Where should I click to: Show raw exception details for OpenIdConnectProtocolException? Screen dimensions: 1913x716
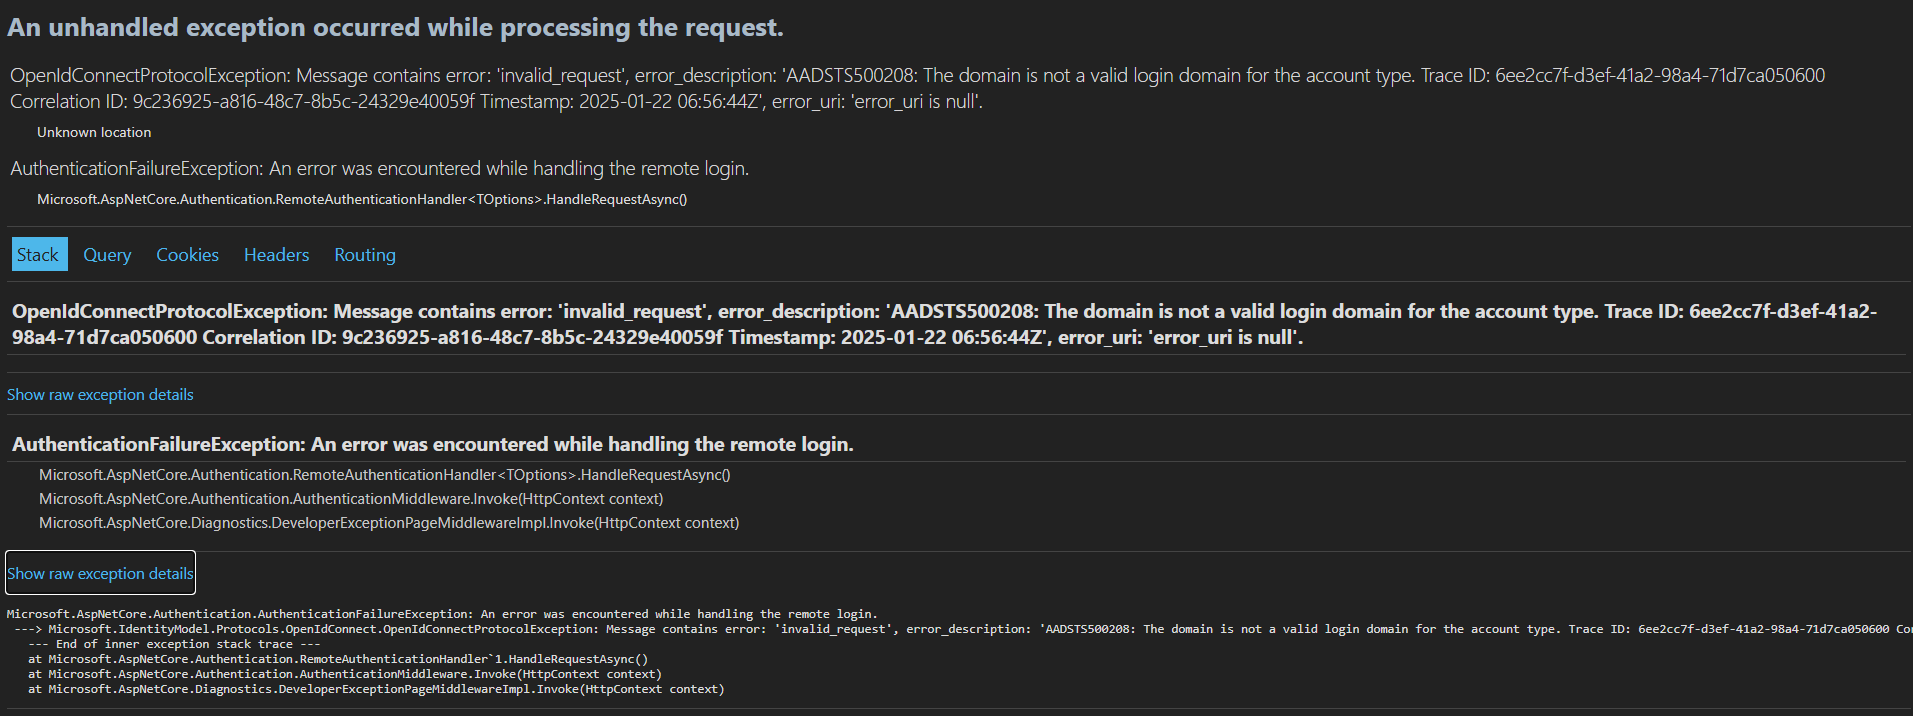click(x=99, y=394)
